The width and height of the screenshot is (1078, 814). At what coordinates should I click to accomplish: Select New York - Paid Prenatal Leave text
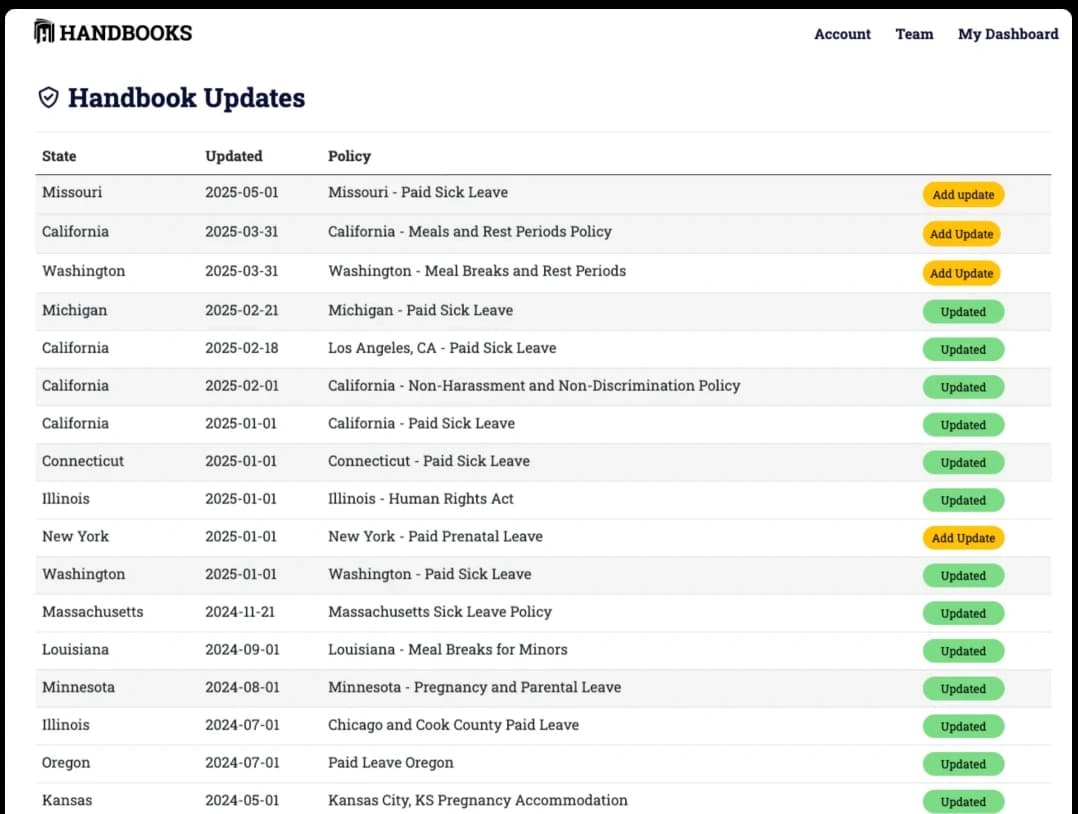click(435, 536)
